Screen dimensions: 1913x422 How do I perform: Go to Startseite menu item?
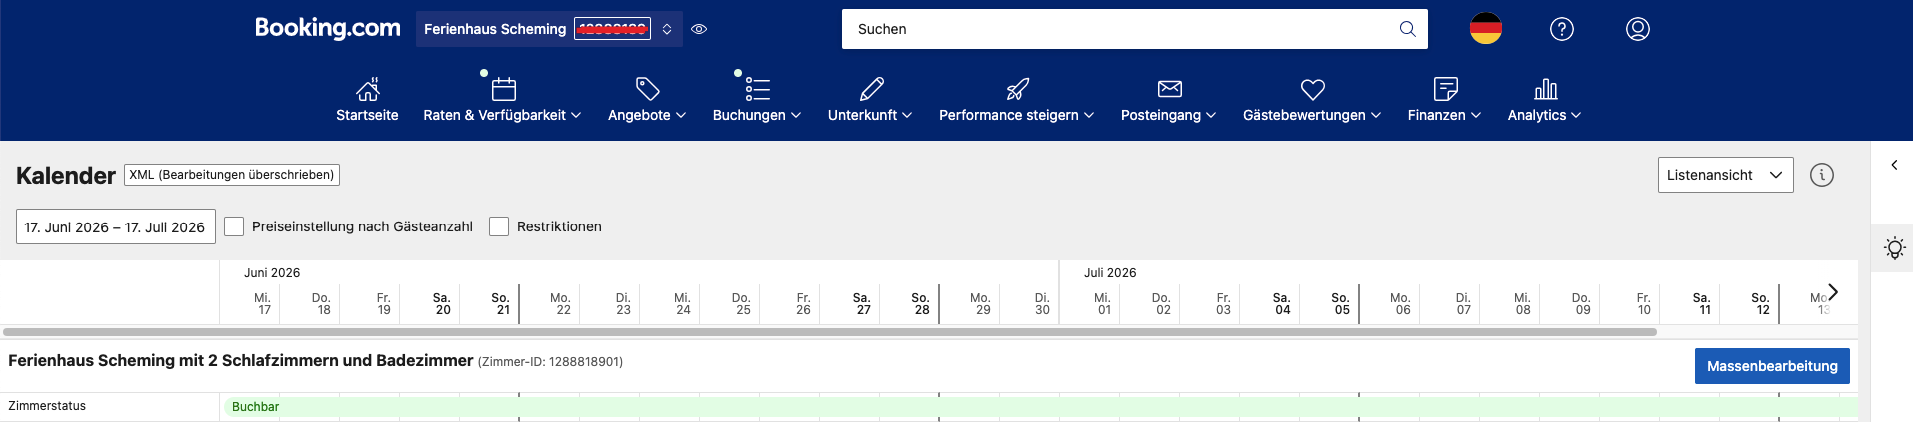tap(367, 115)
